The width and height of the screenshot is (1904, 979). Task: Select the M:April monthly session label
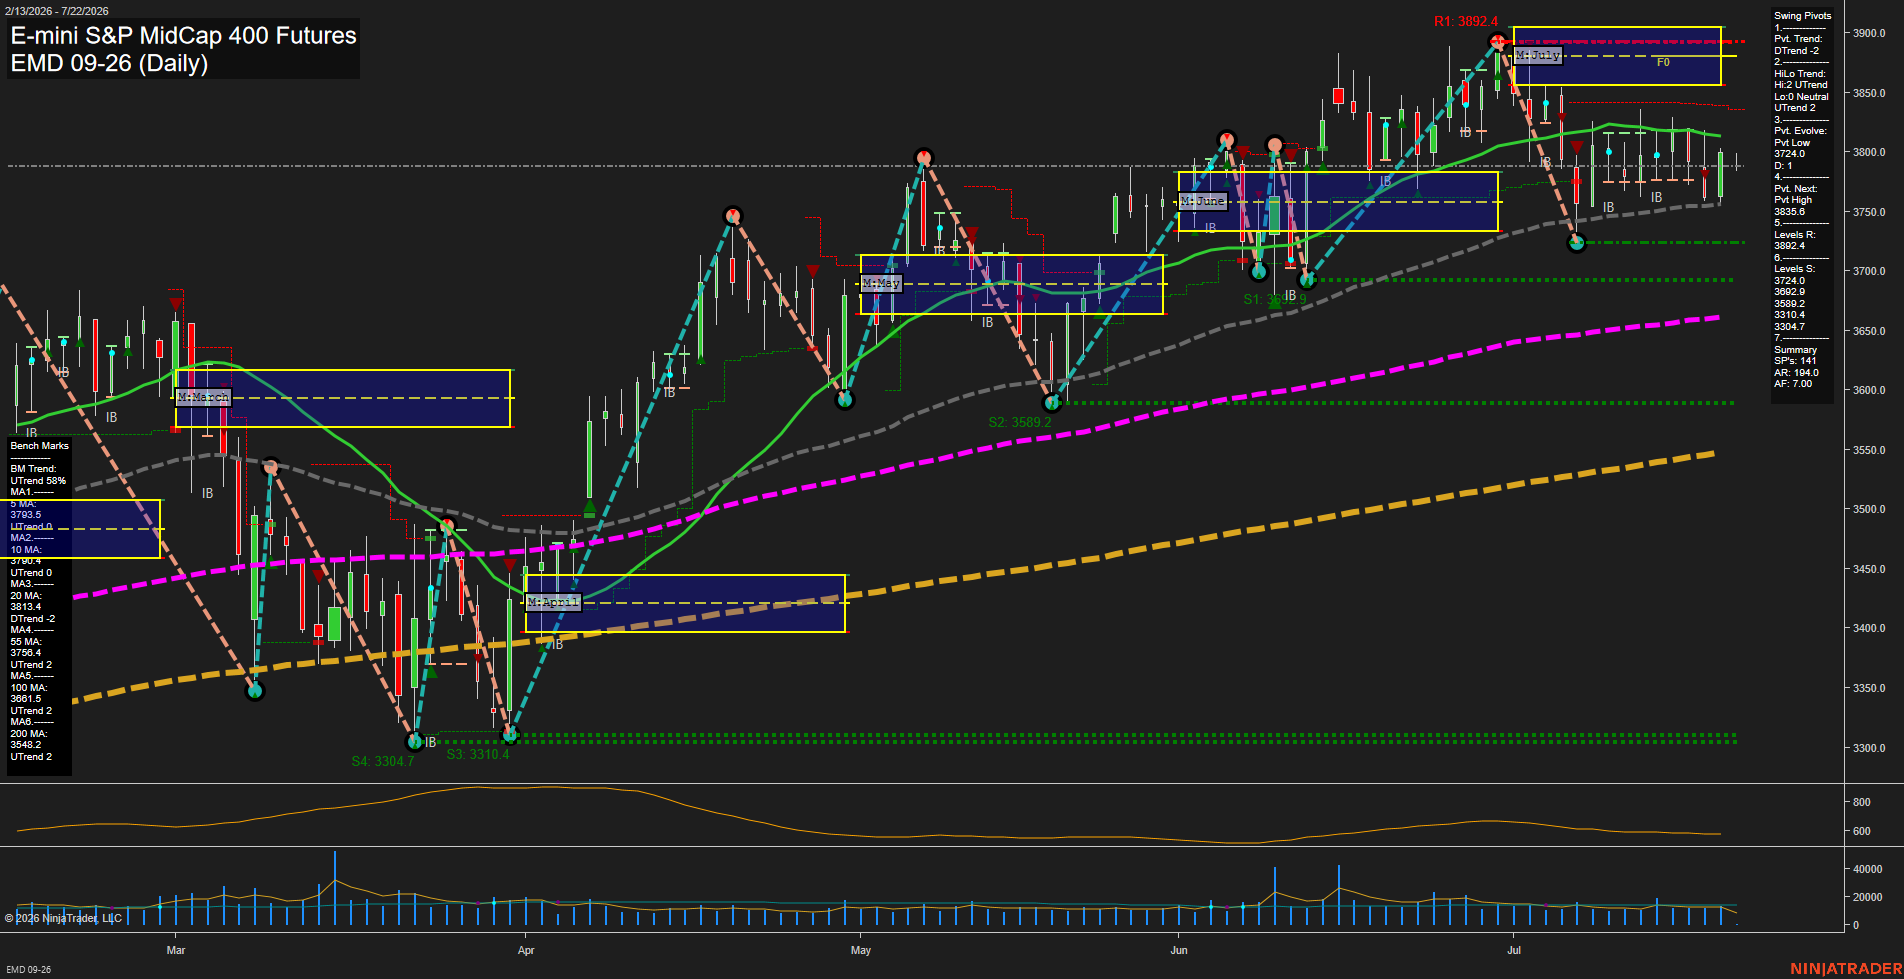[x=553, y=601]
